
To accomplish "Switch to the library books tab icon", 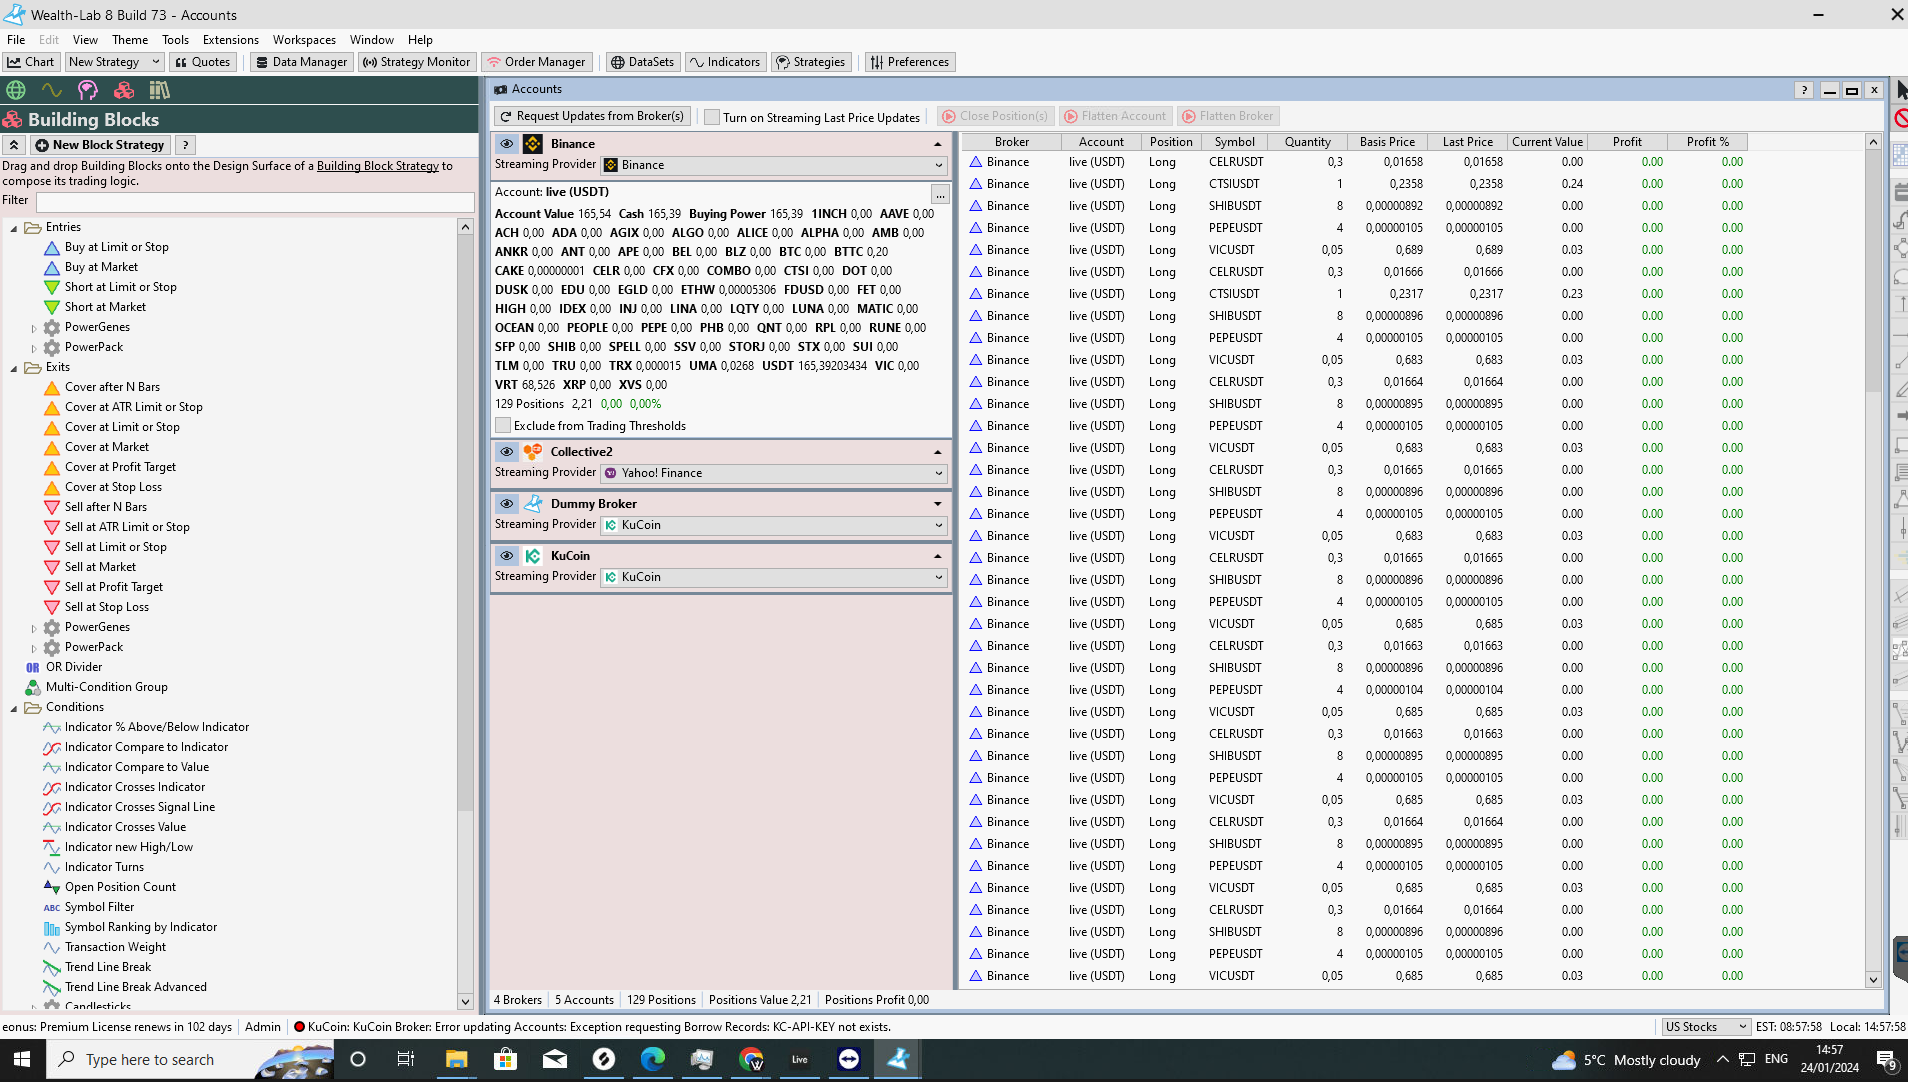I will (x=160, y=90).
